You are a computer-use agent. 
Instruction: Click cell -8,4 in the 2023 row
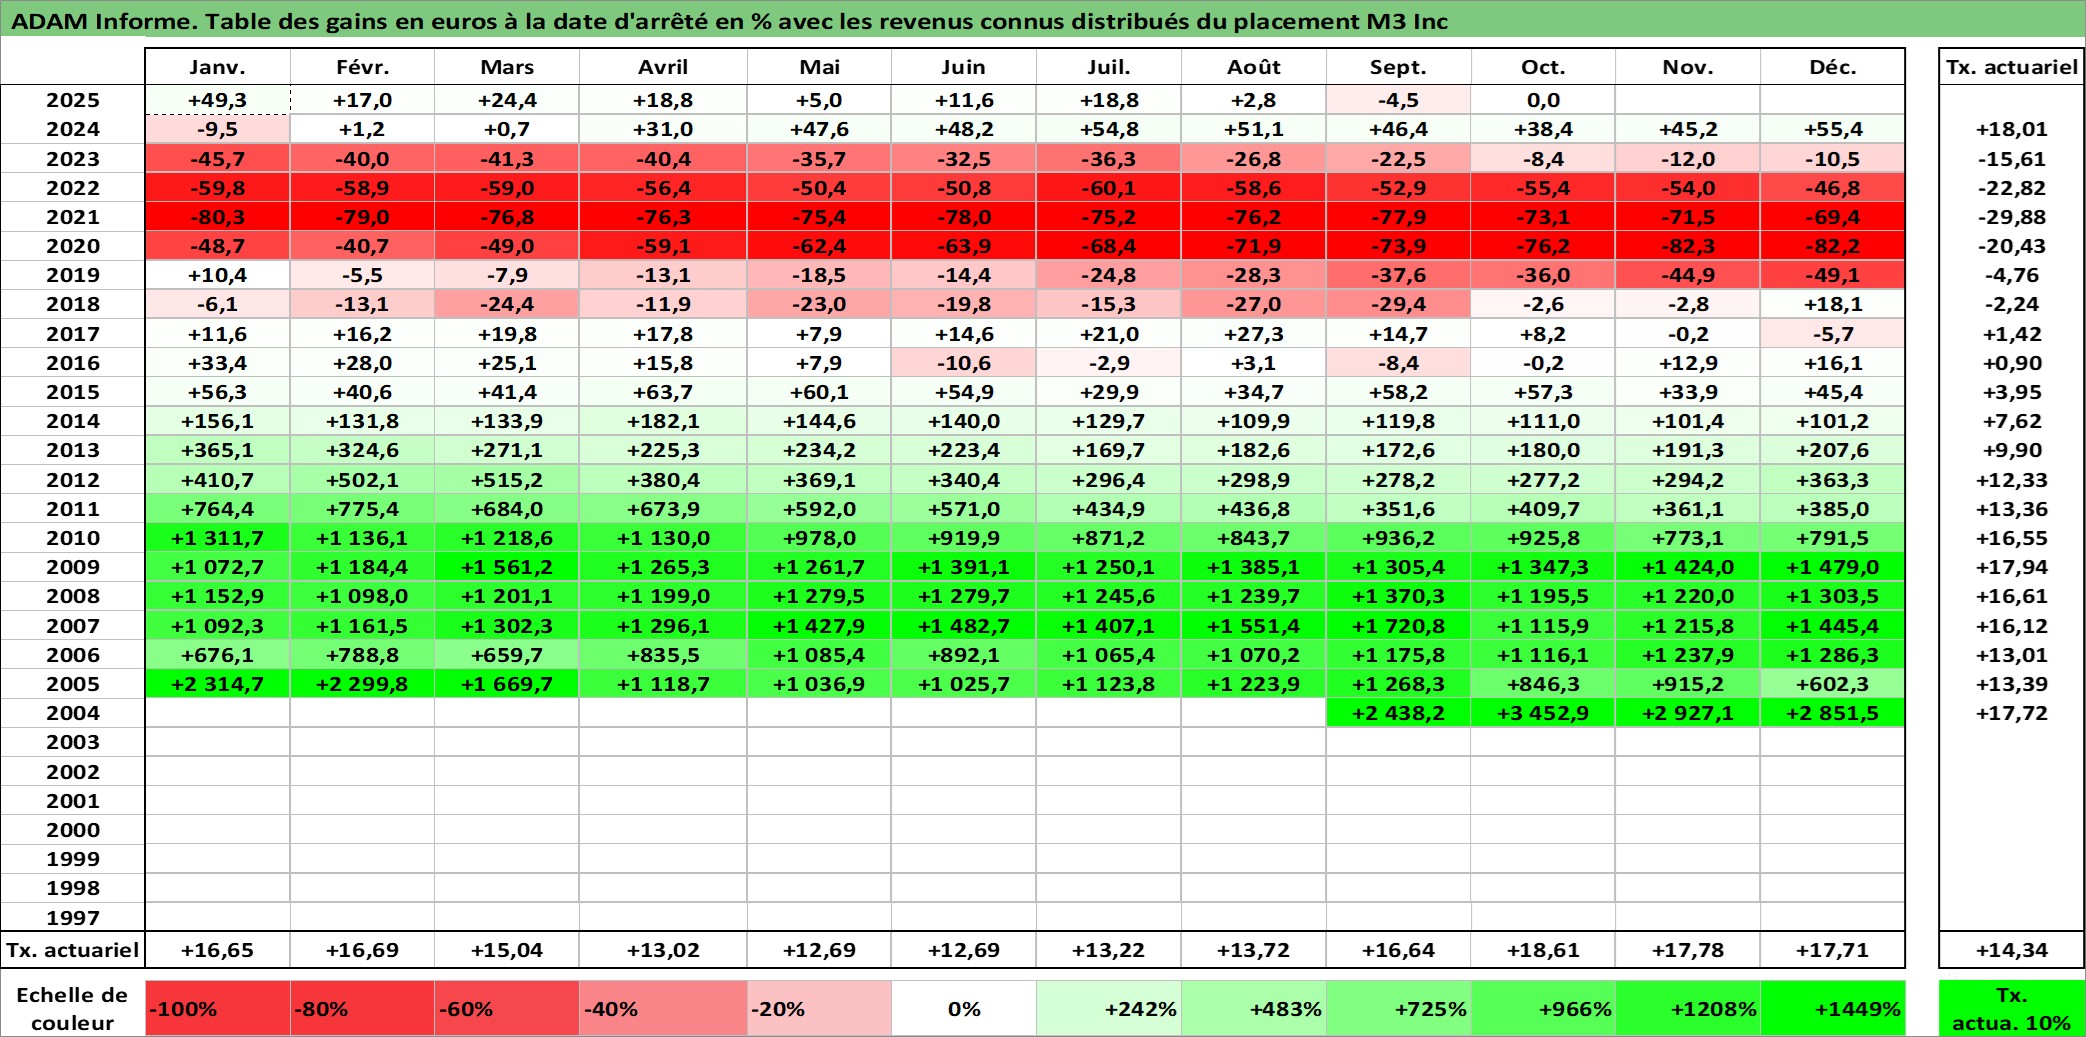pos(1543,159)
